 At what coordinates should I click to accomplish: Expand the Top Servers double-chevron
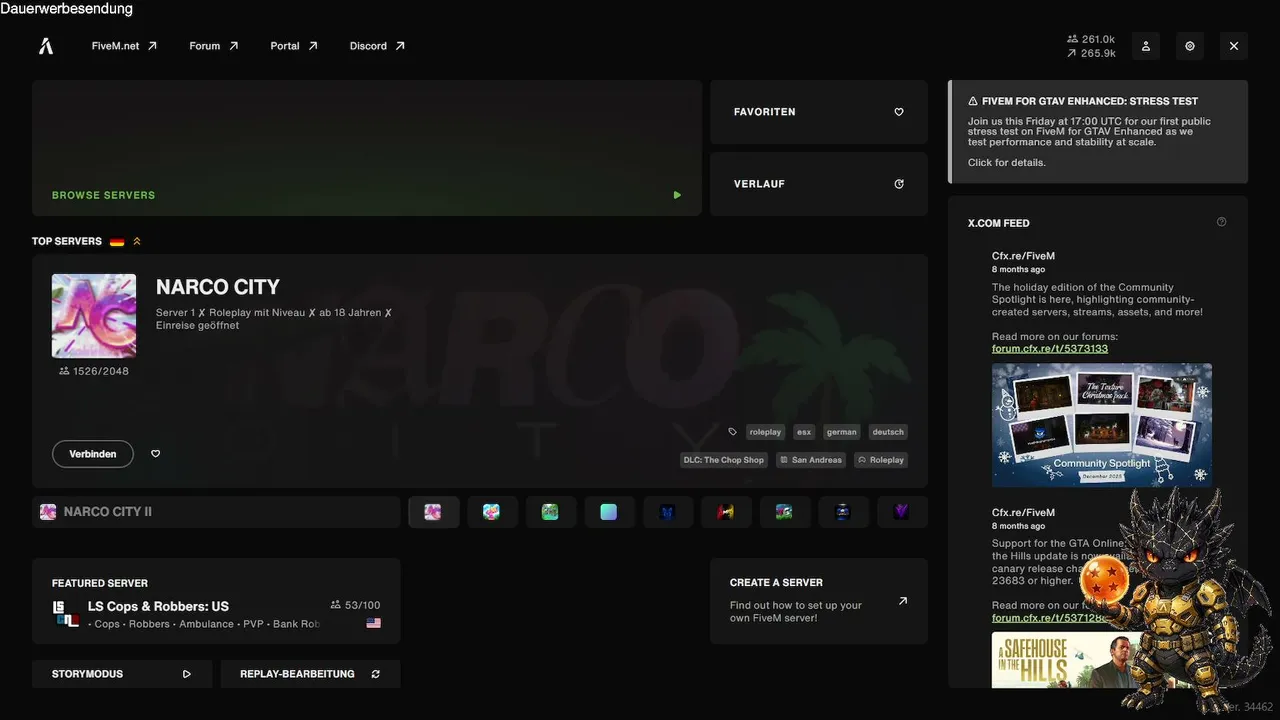coord(137,241)
